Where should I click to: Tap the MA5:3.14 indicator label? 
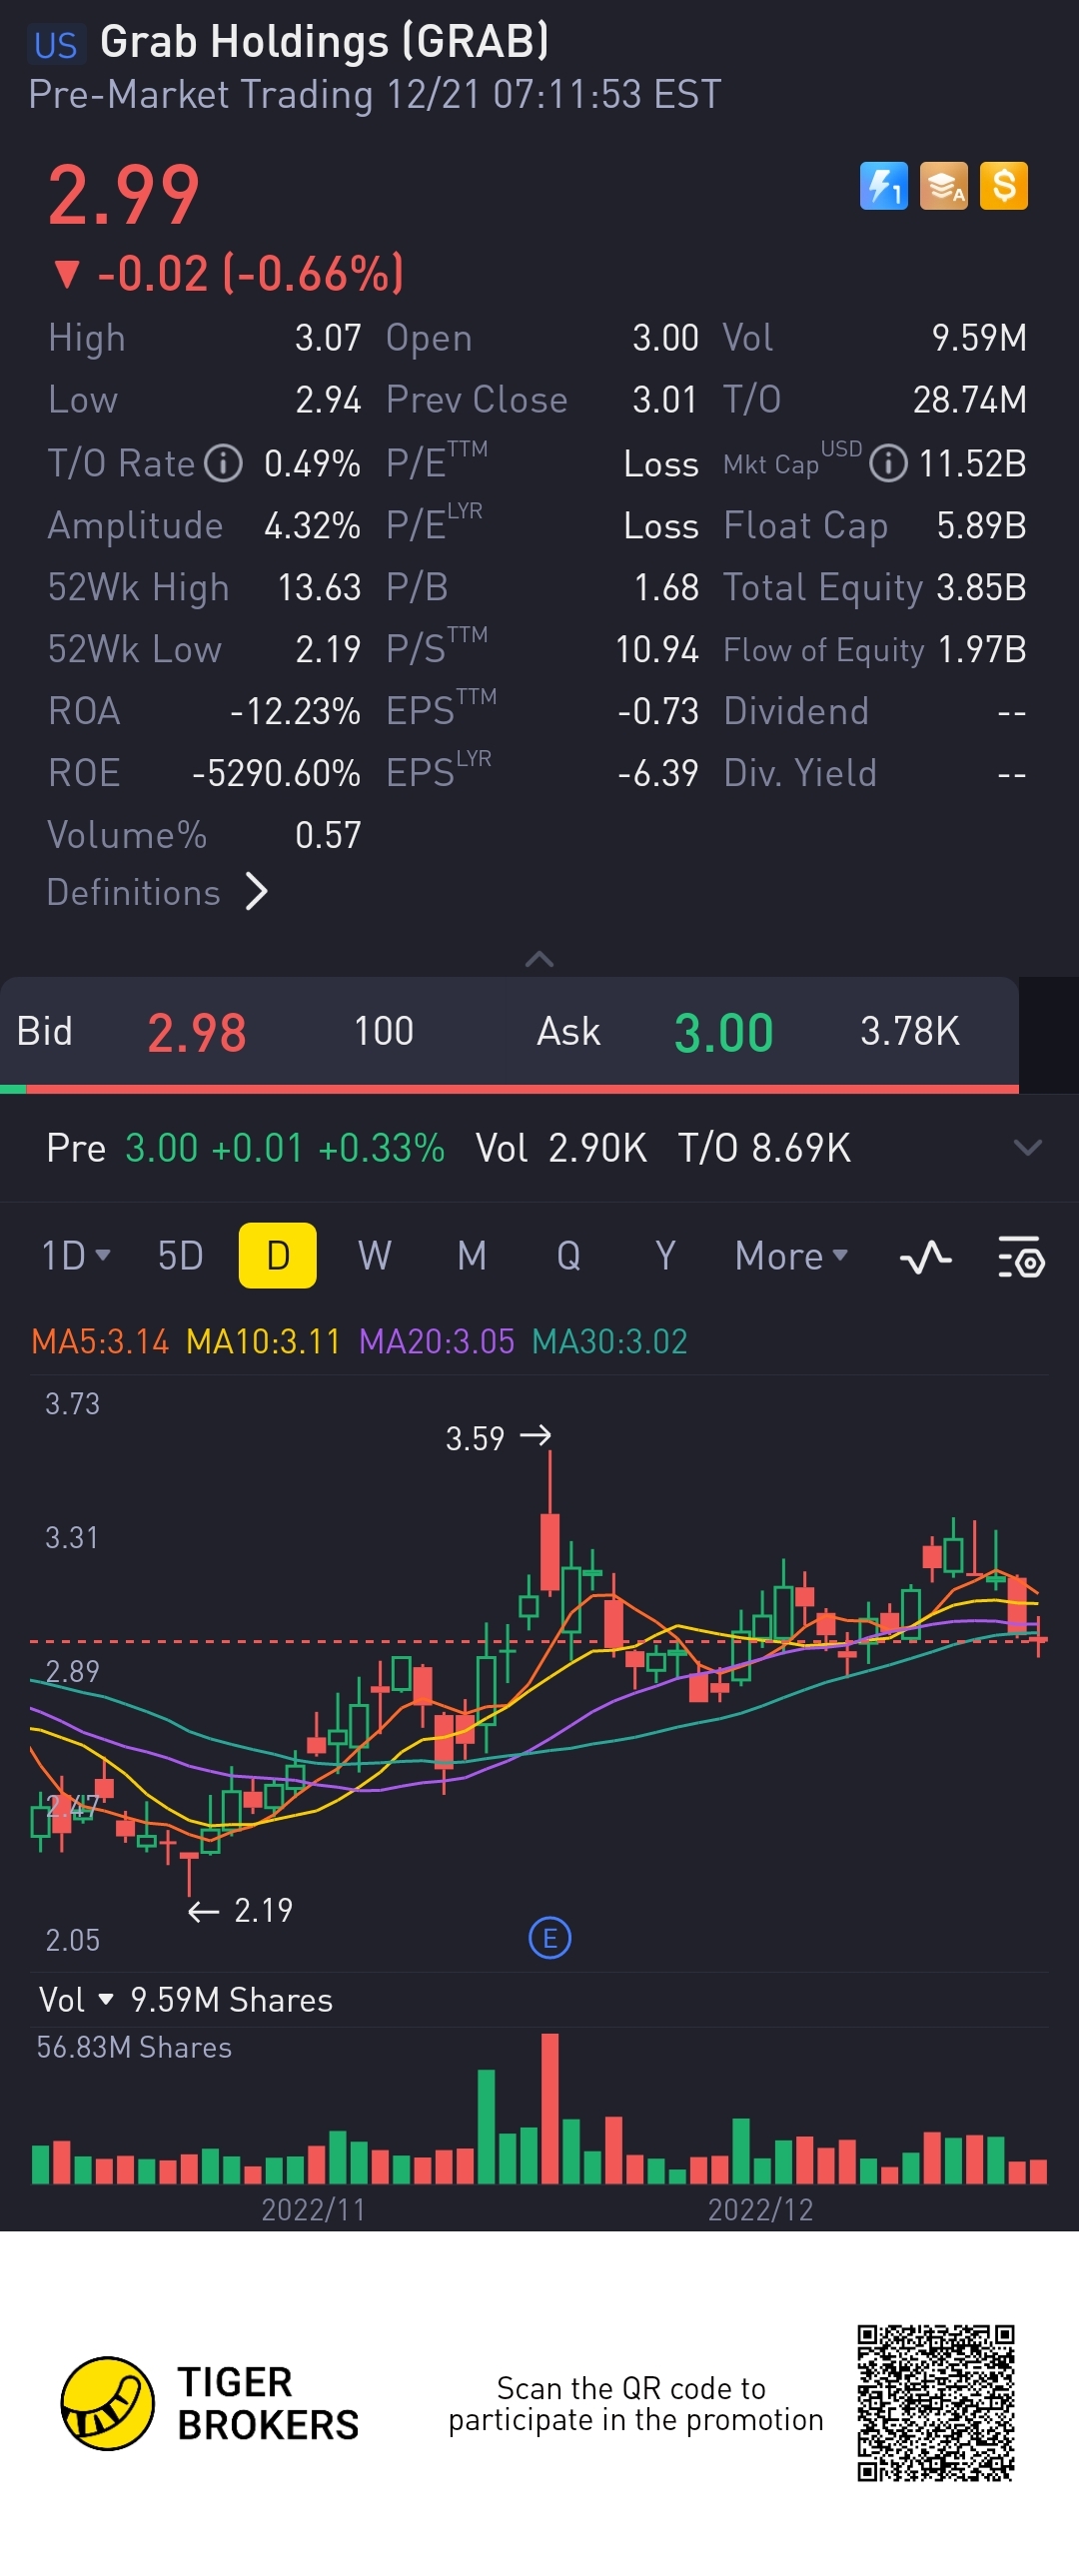[100, 1342]
